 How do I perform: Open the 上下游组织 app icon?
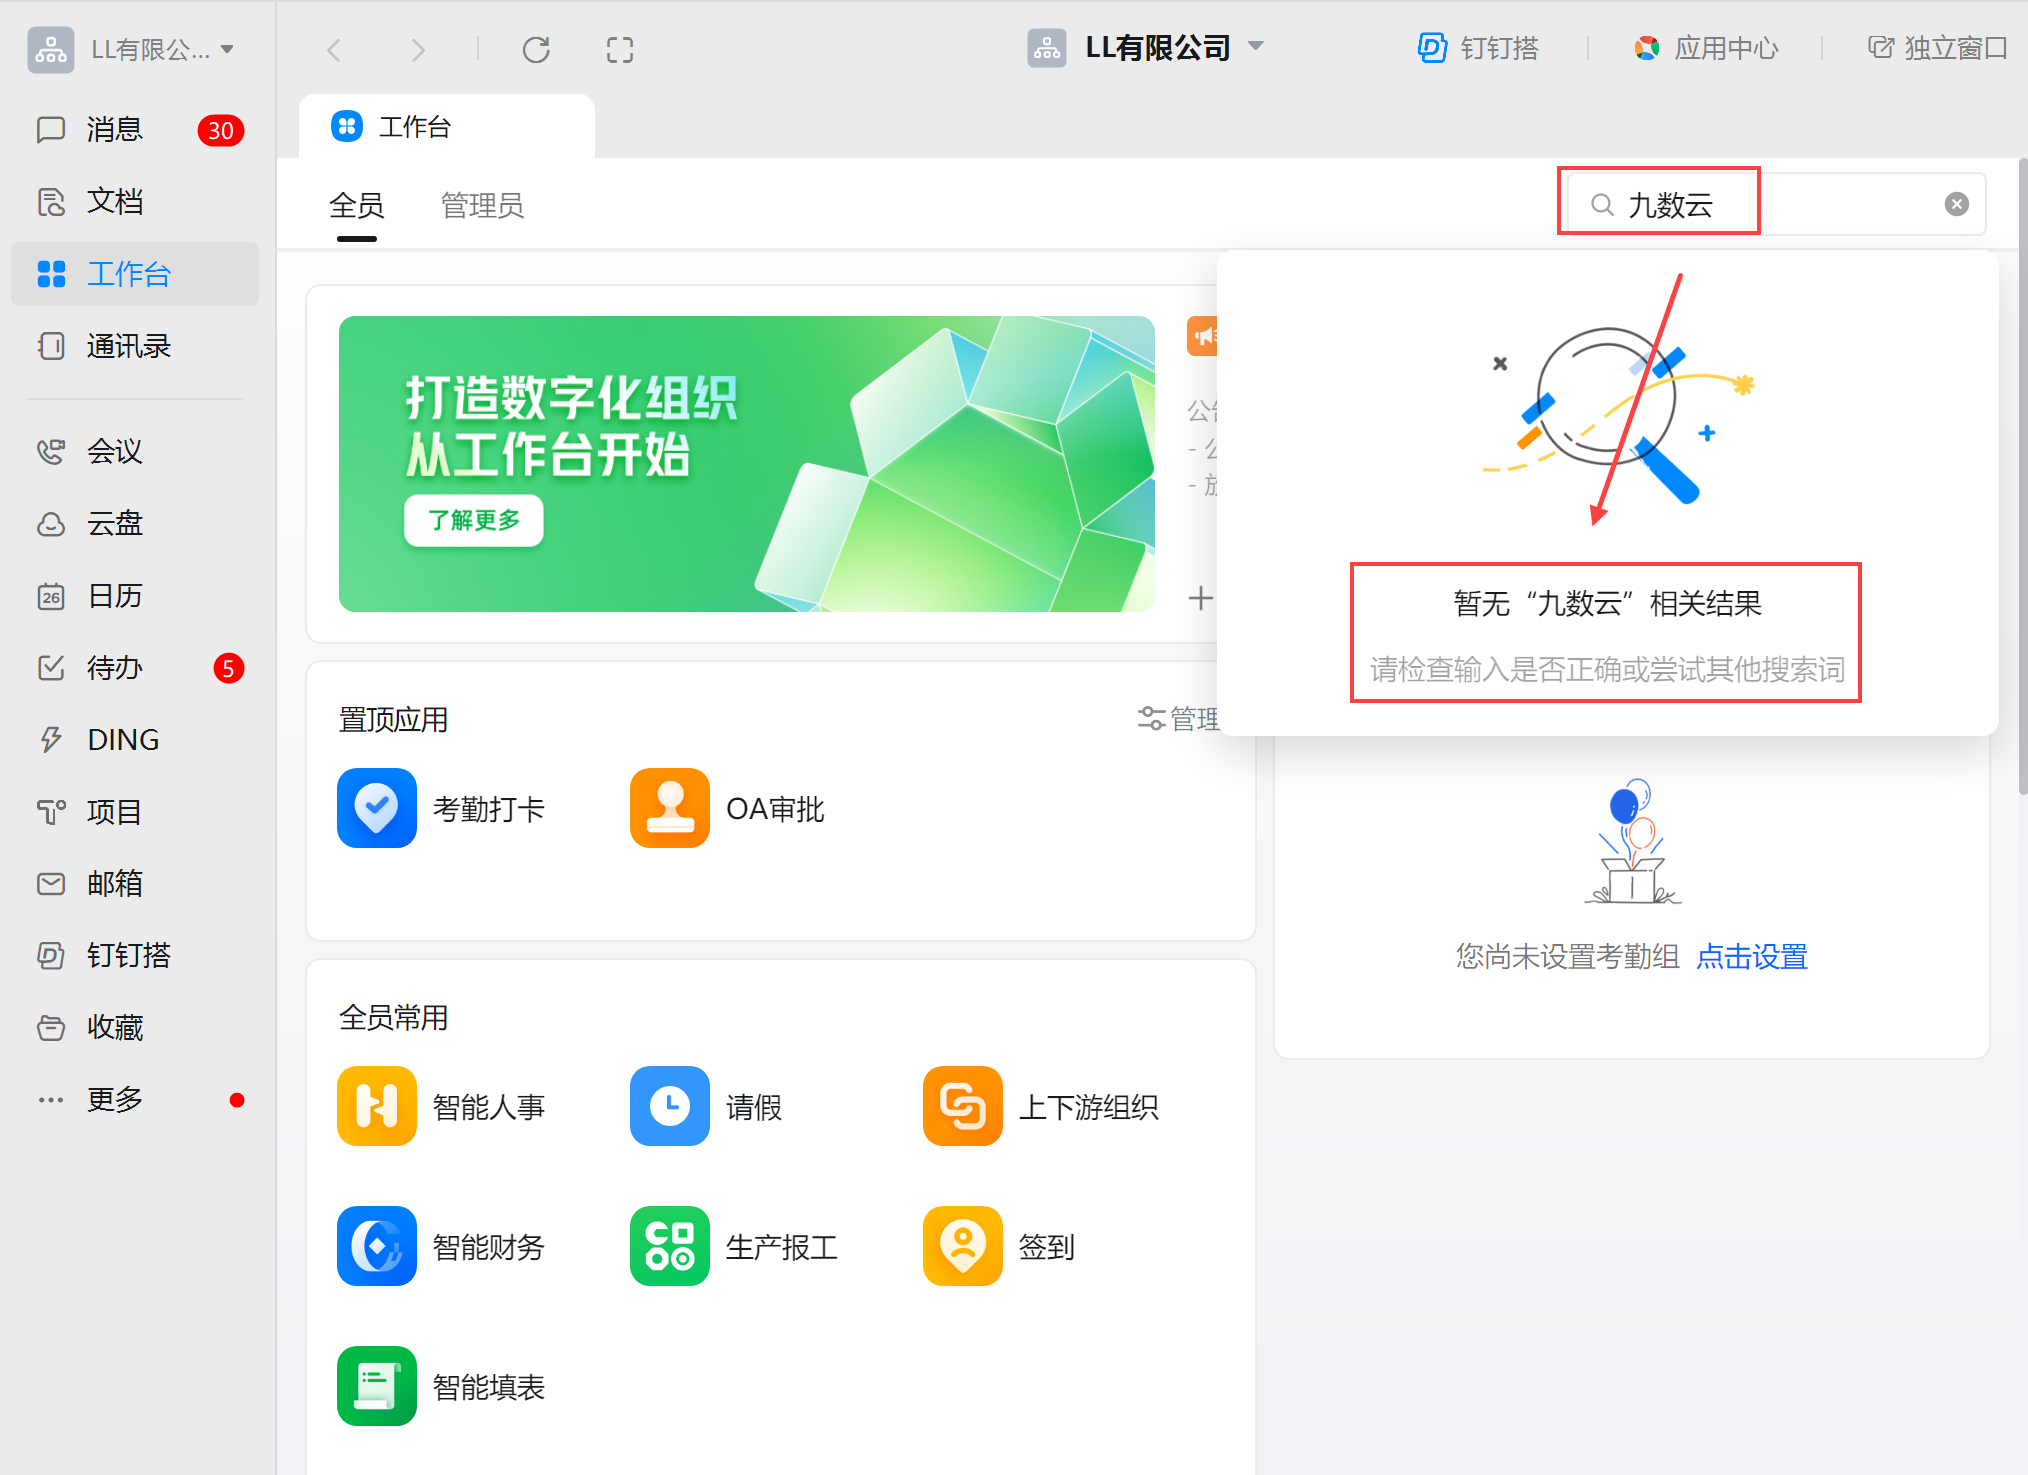coord(962,1106)
